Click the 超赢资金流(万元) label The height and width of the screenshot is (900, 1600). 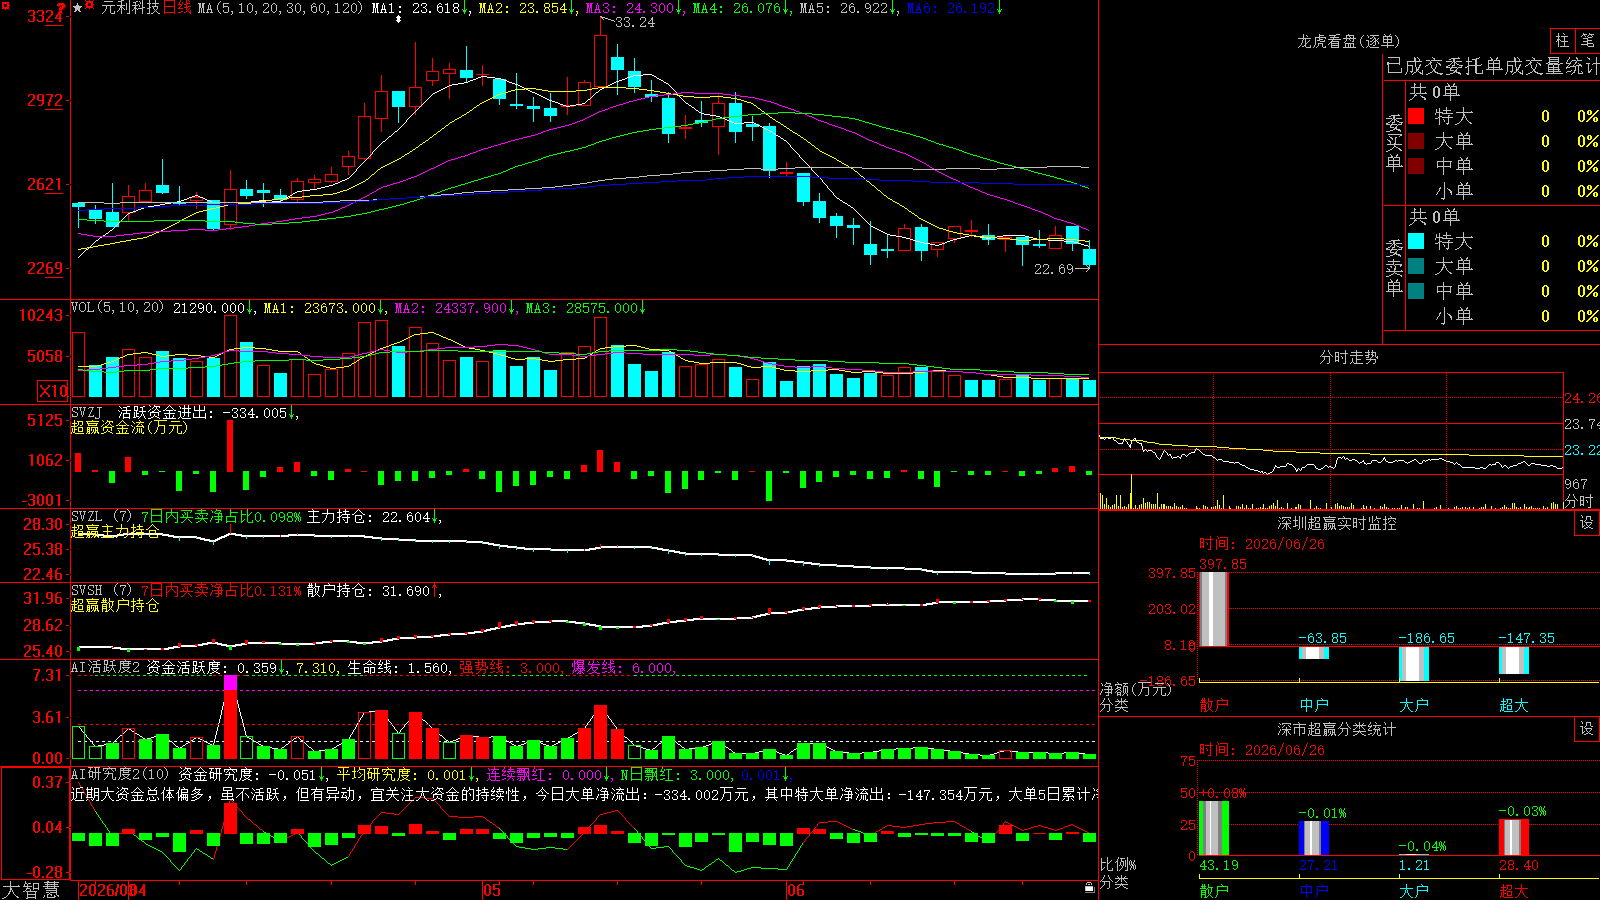(x=129, y=427)
